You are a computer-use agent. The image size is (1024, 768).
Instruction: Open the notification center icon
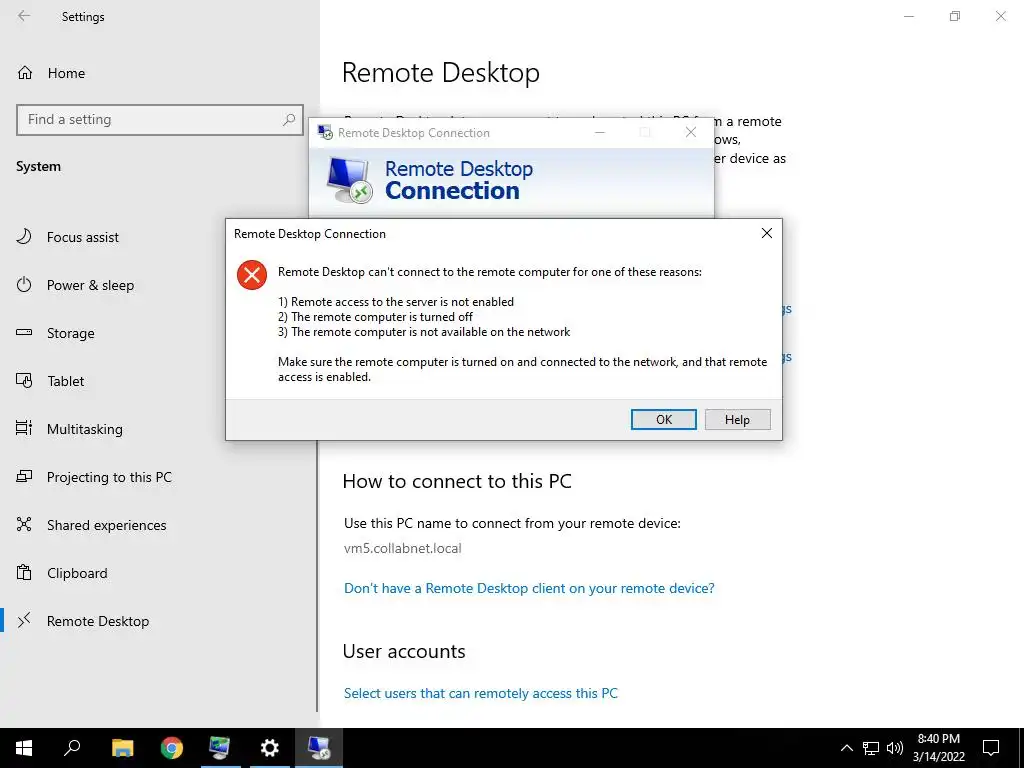[991, 748]
